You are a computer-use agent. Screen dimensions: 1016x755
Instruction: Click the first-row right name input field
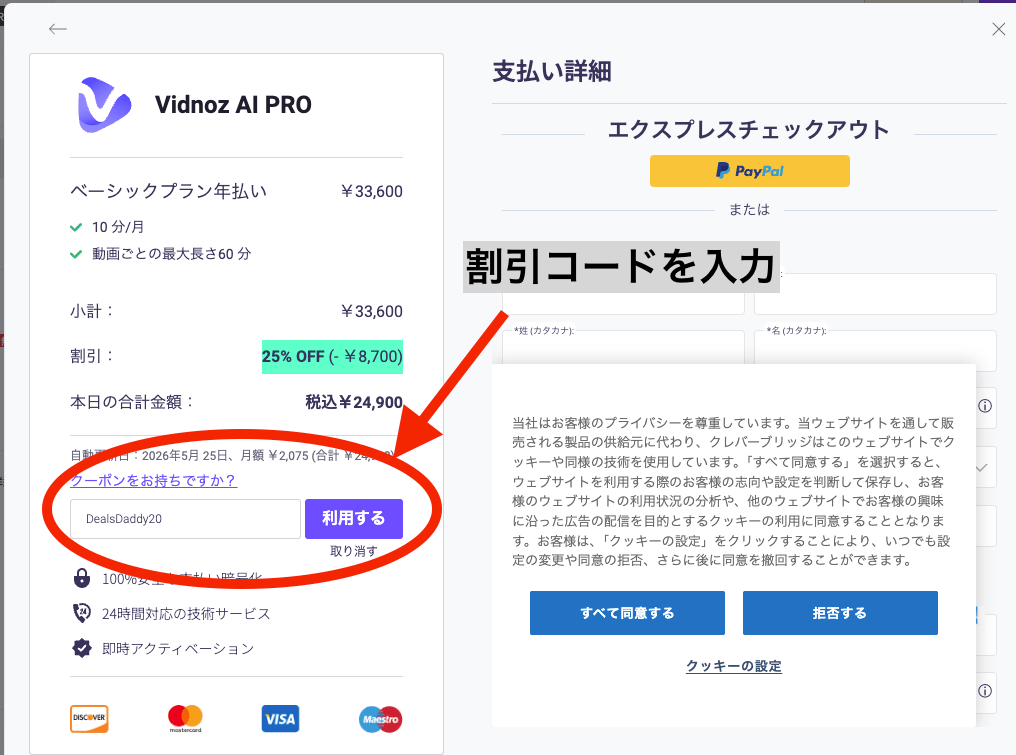click(875, 294)
